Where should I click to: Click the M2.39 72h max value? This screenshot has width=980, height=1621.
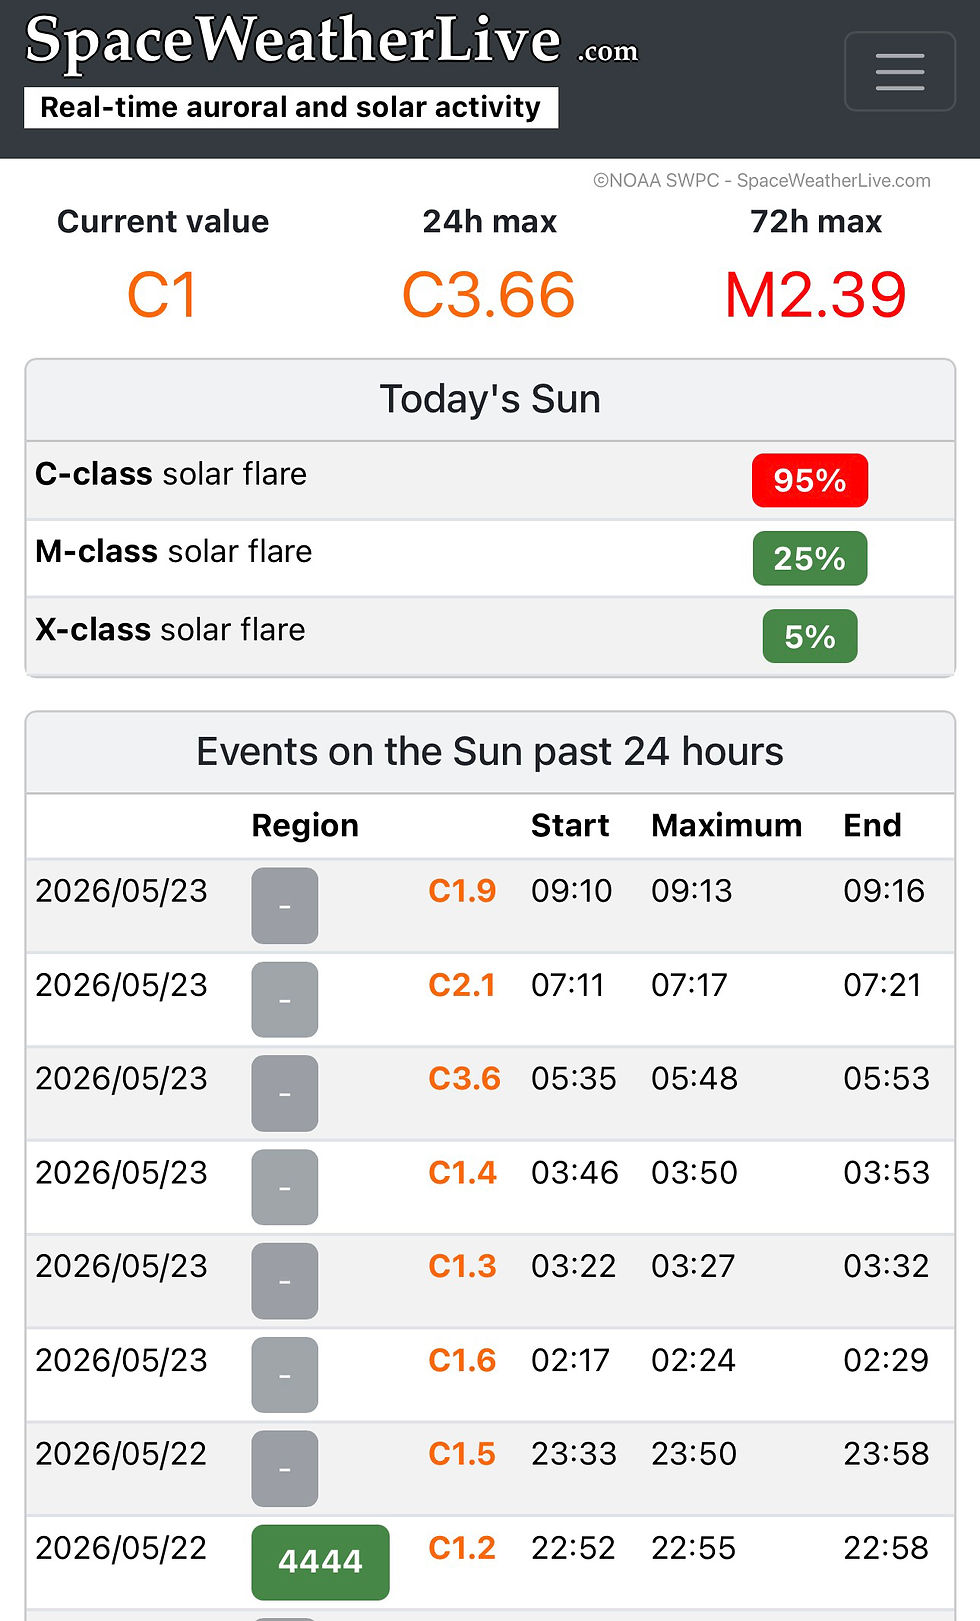coord(815,296)
